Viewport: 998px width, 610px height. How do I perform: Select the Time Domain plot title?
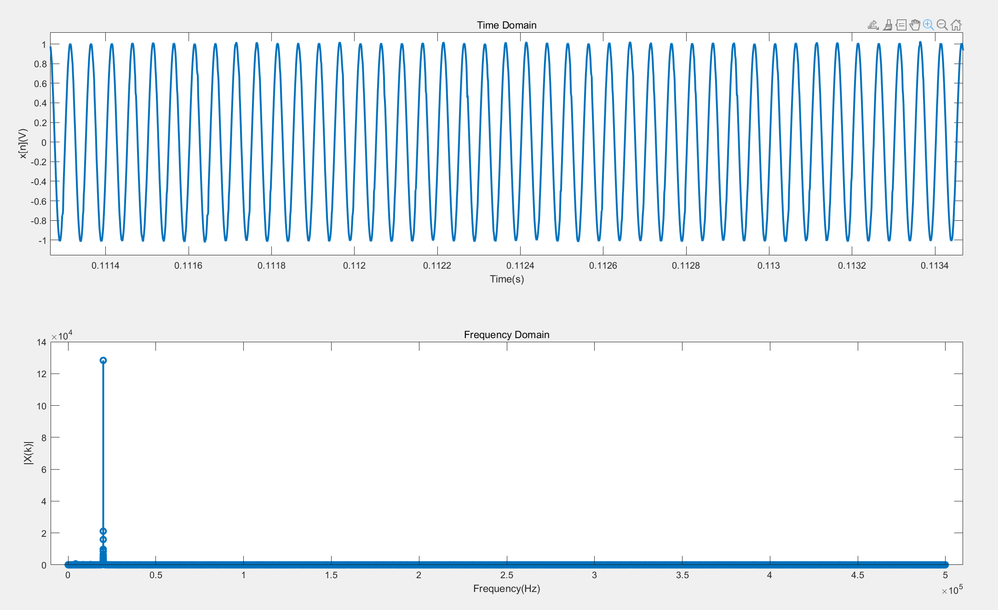click(507, 25)
